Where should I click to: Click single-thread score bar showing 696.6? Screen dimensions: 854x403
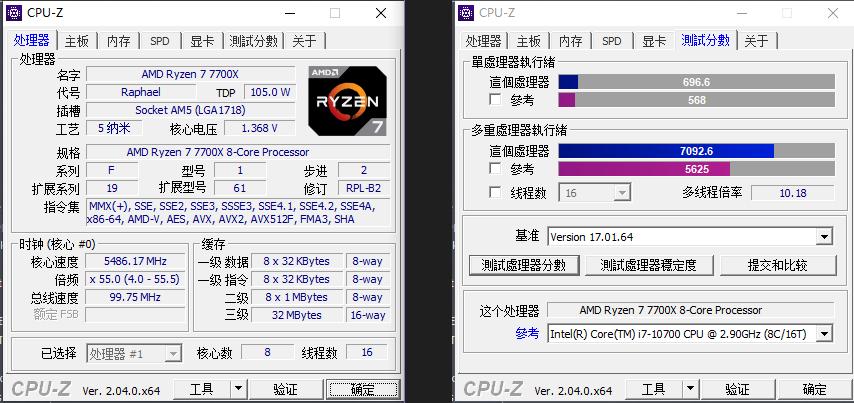[697, 82]
